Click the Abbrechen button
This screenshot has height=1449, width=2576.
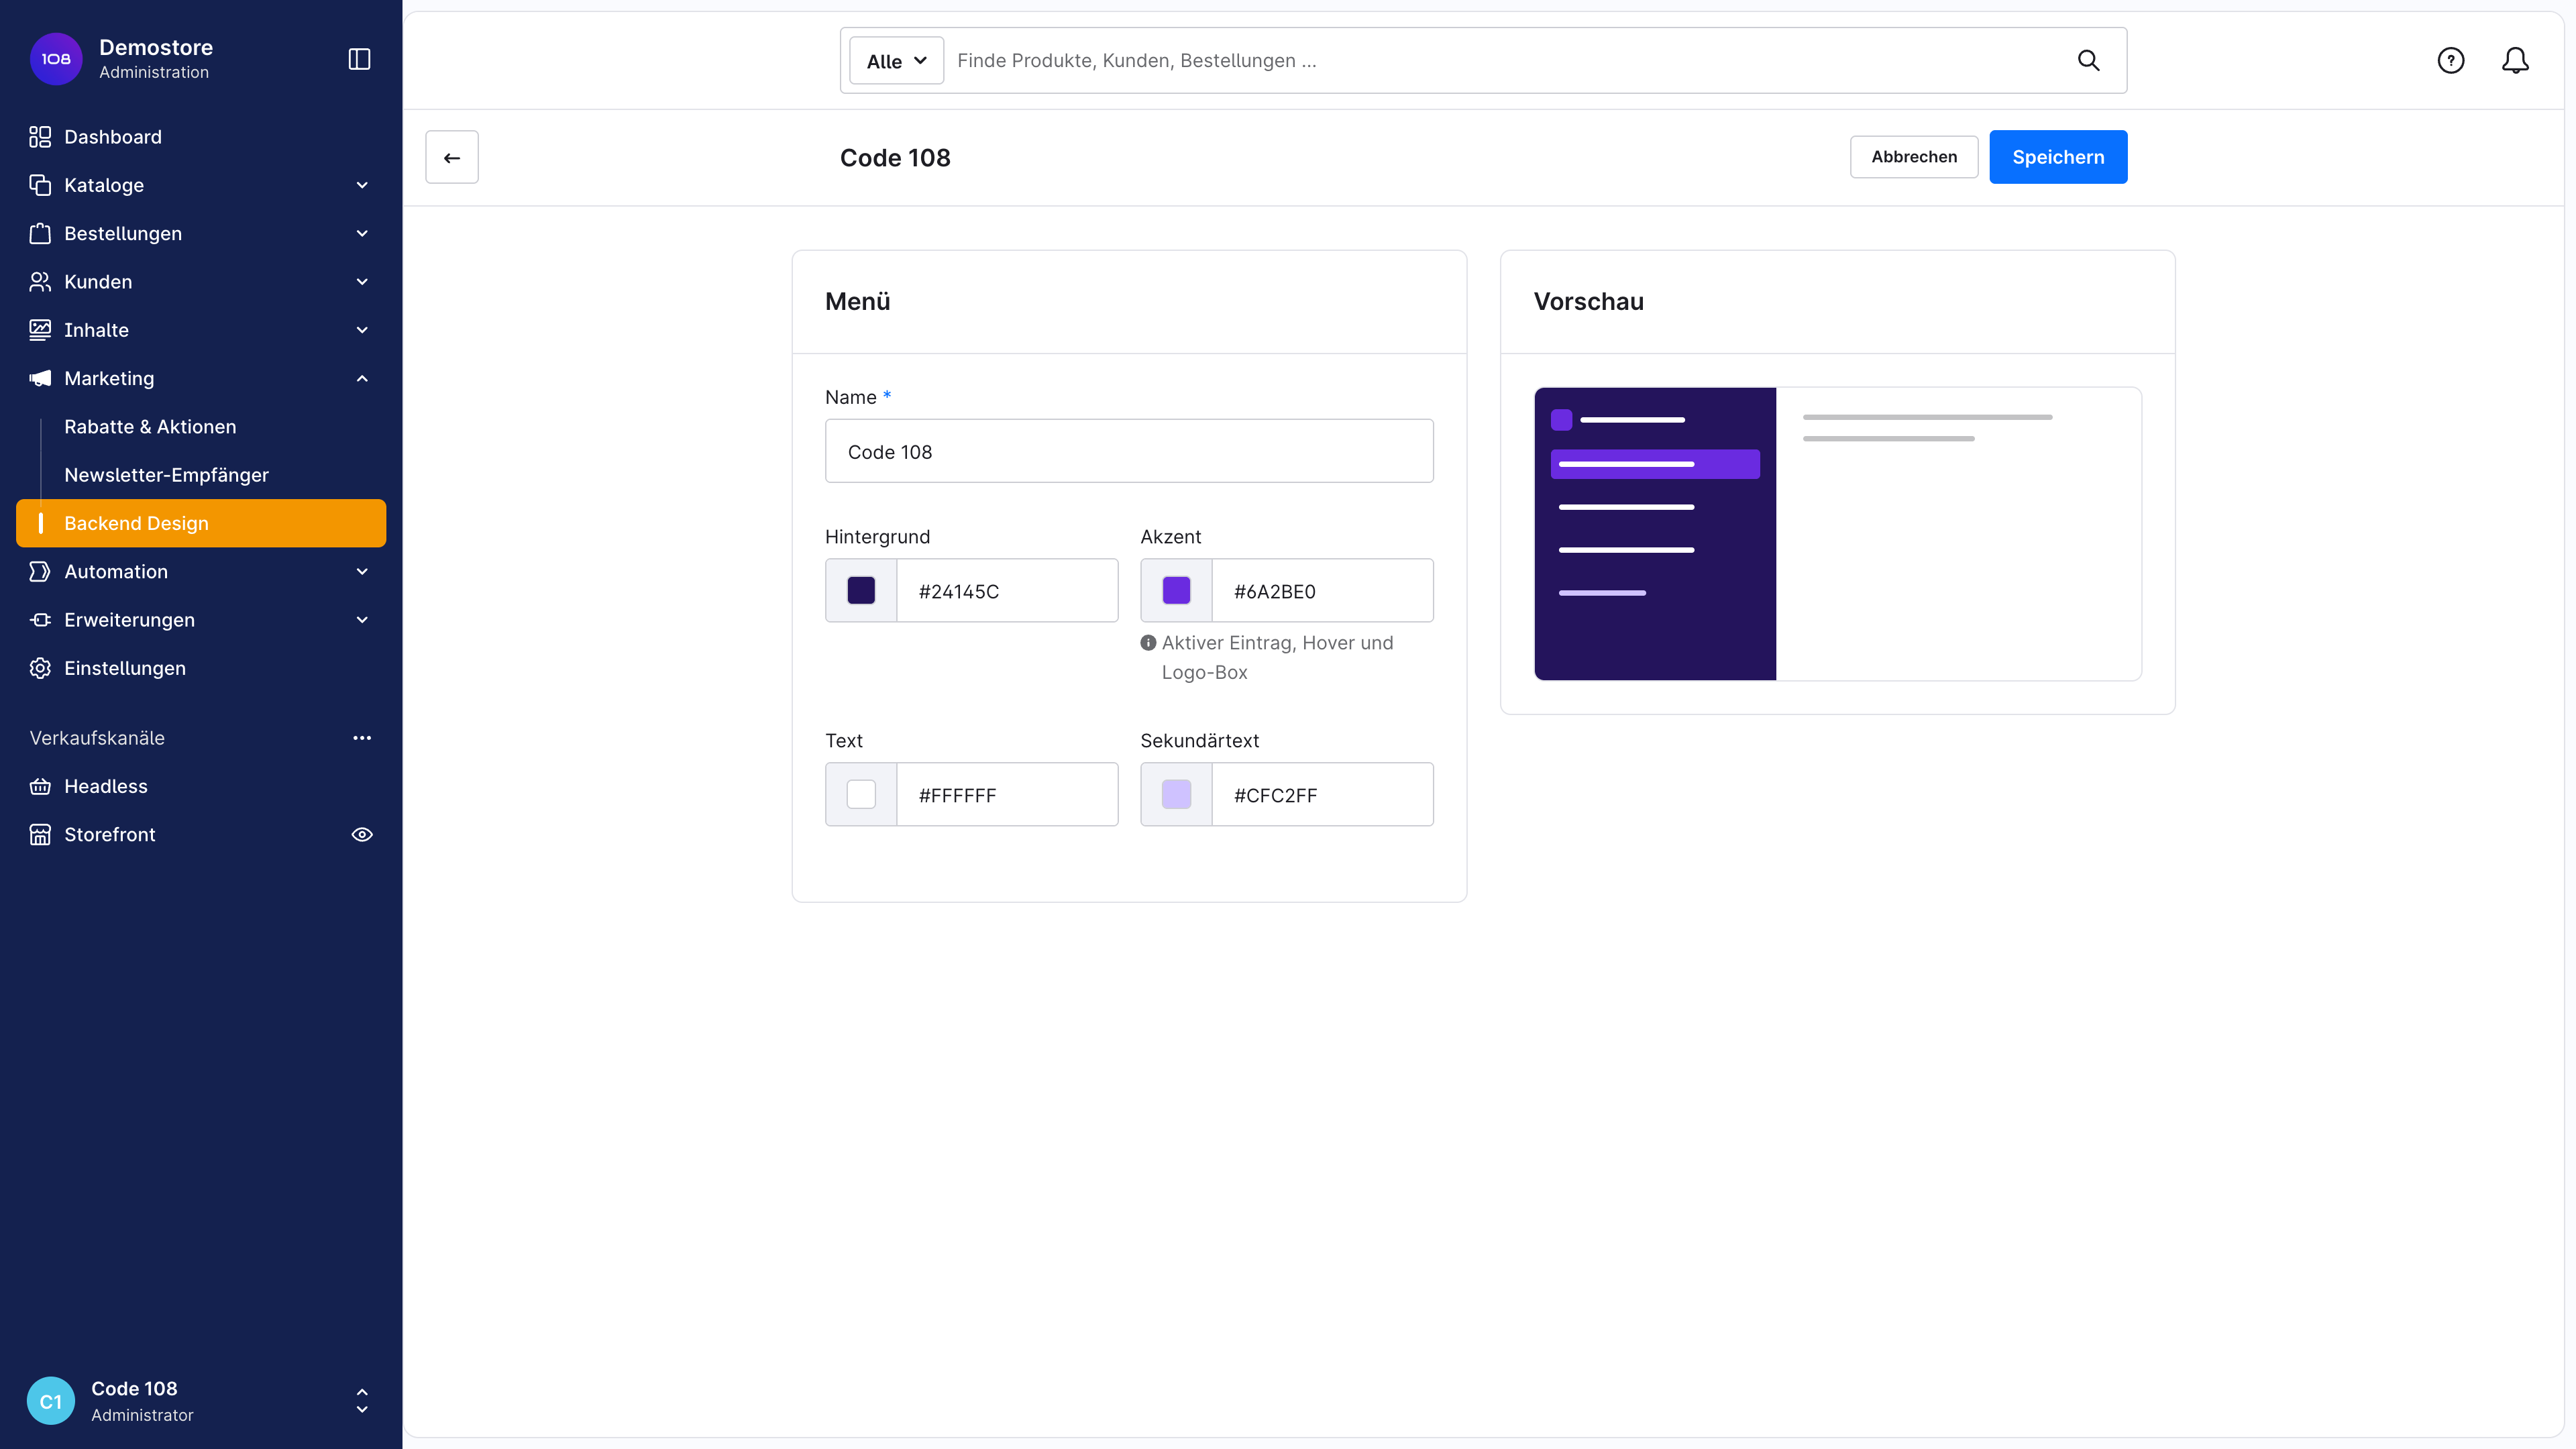click(1914, 157)
